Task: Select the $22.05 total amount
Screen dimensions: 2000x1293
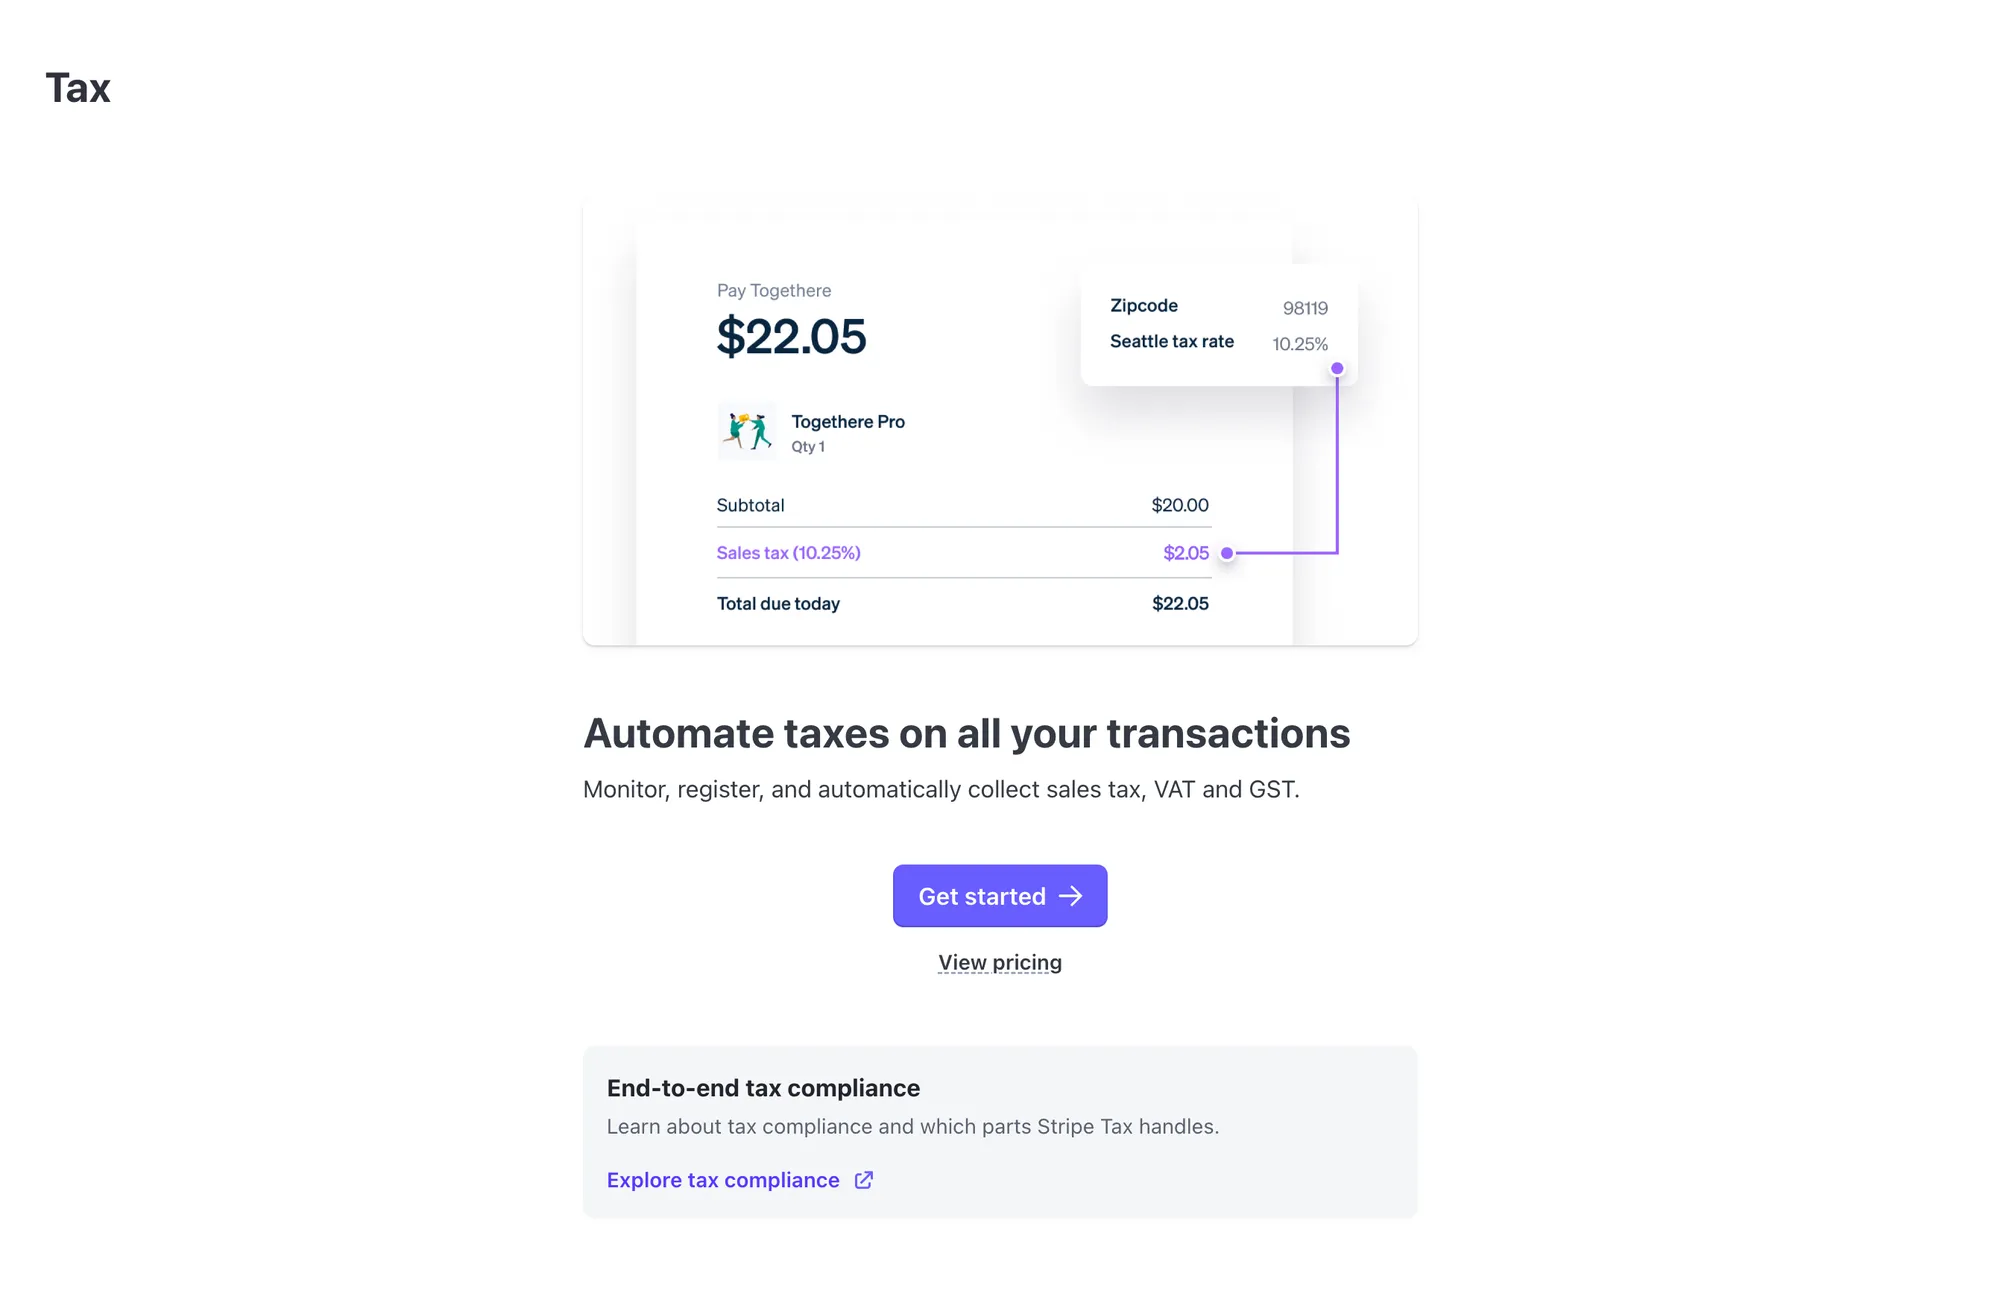Action: pos(791,337)
